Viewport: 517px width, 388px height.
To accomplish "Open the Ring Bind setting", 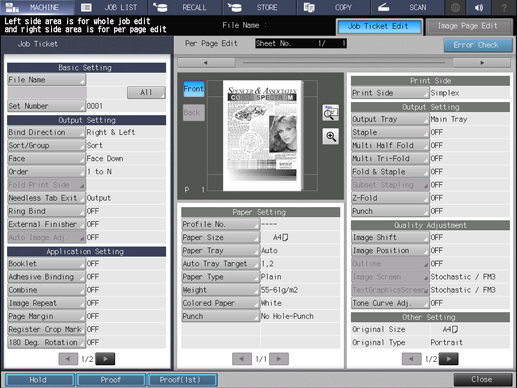I will coord(46,211).
